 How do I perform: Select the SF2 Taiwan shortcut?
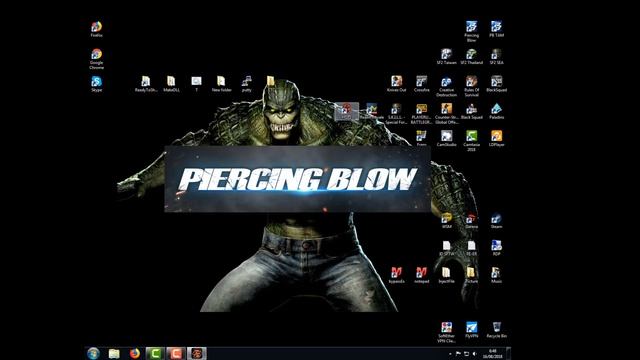(447, 56)
